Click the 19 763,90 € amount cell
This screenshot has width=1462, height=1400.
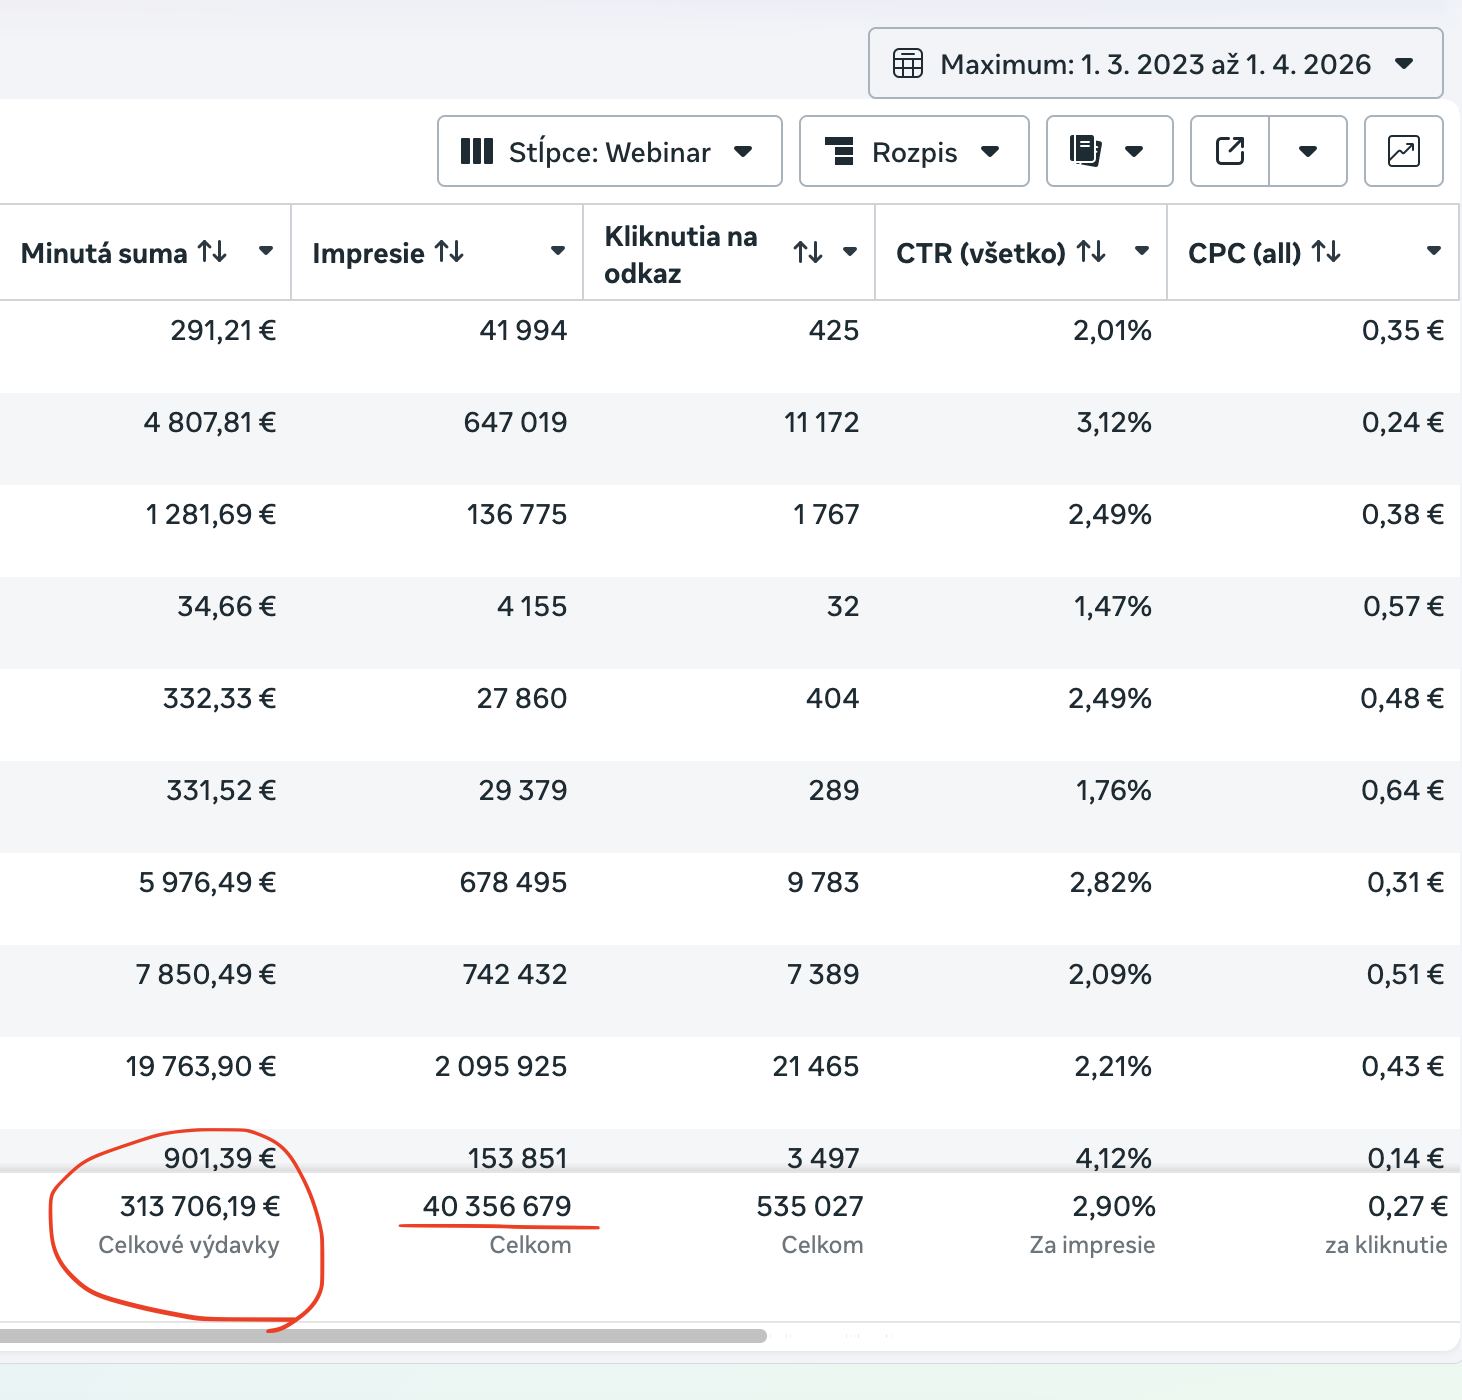pos(201,1066)
